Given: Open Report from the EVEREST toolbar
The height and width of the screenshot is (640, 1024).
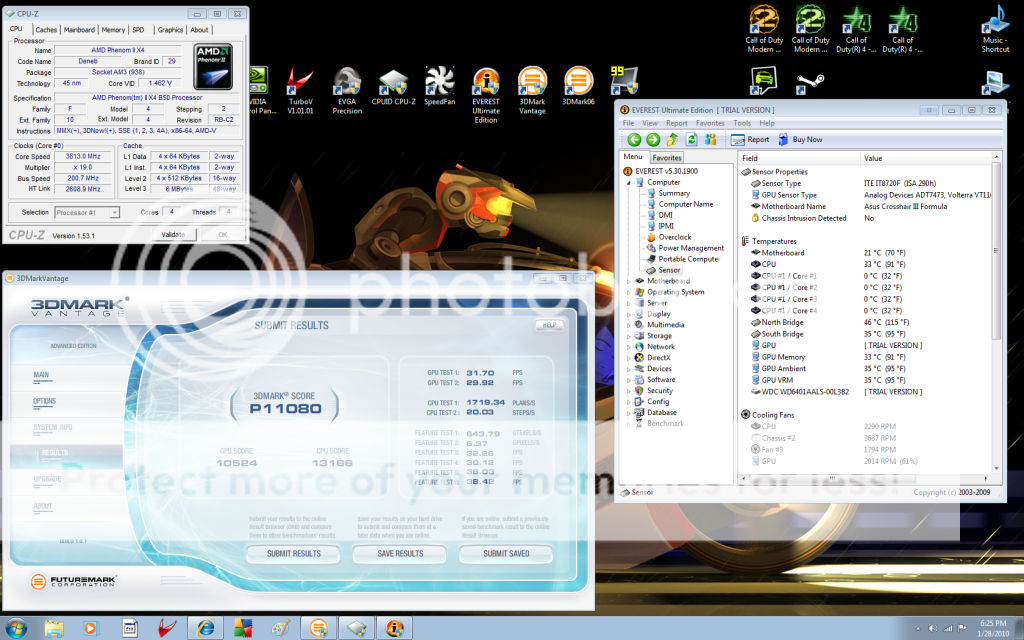Looking at the screenshot, I should [x=750, y=139].
